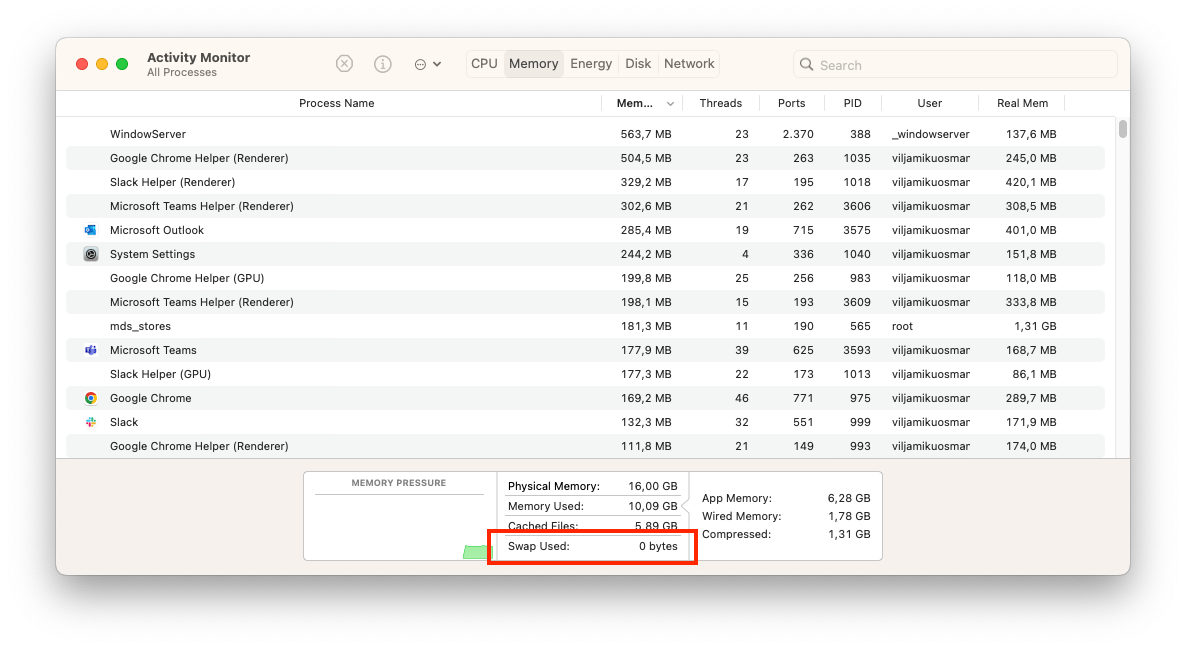Click the Wired Memory 1,78 GB entry

[x=786, y=517]
